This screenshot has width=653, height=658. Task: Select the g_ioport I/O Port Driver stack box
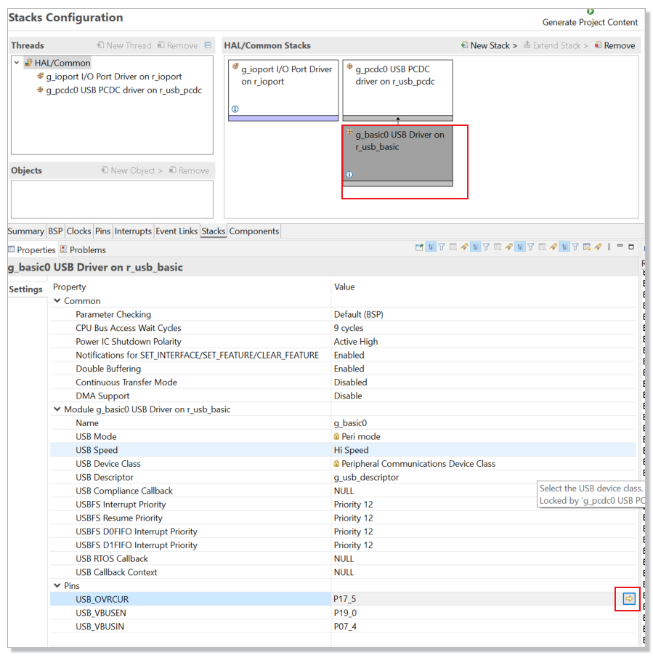[283, 90]
